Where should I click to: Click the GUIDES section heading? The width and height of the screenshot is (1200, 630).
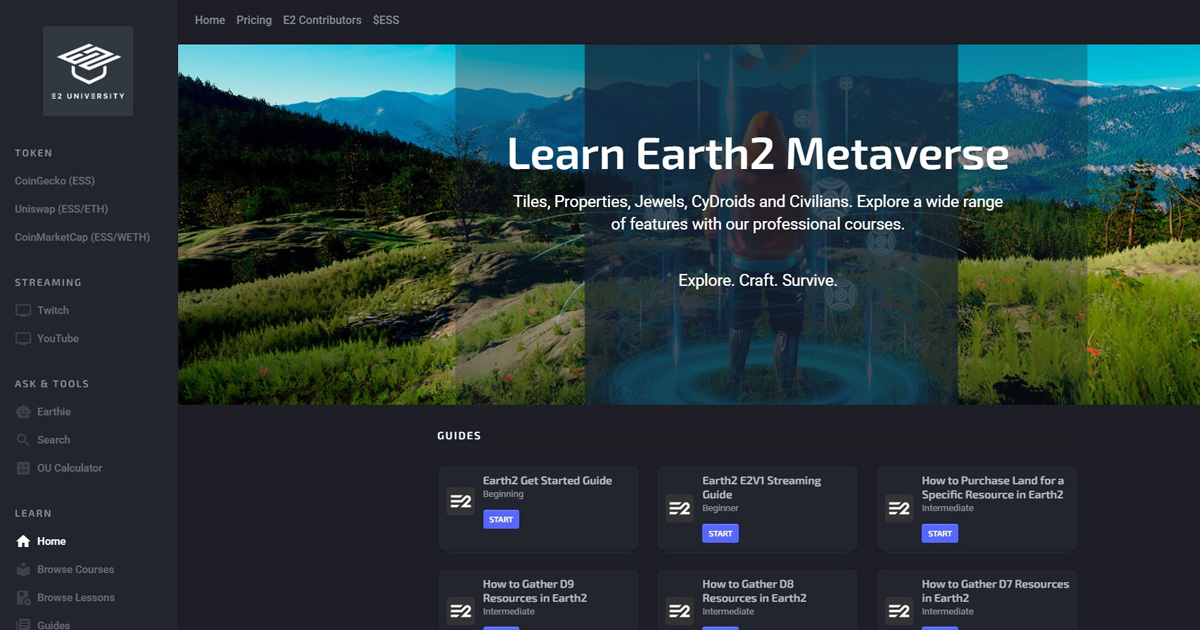[x=459, y=436]
